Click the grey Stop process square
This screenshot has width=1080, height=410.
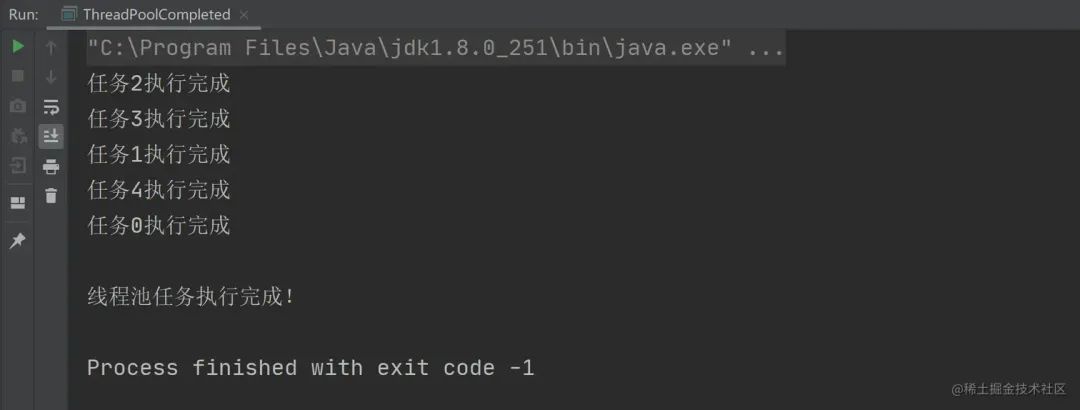19,76
